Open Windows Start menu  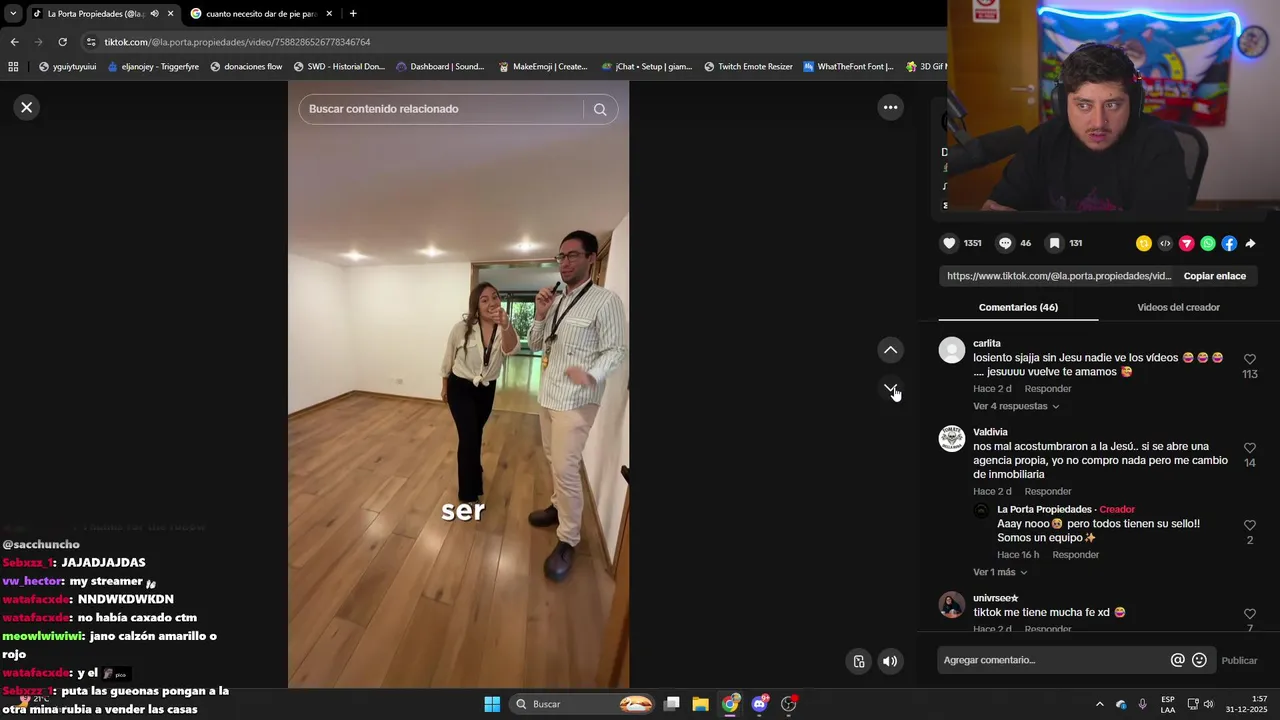click(x=492, y=704)
